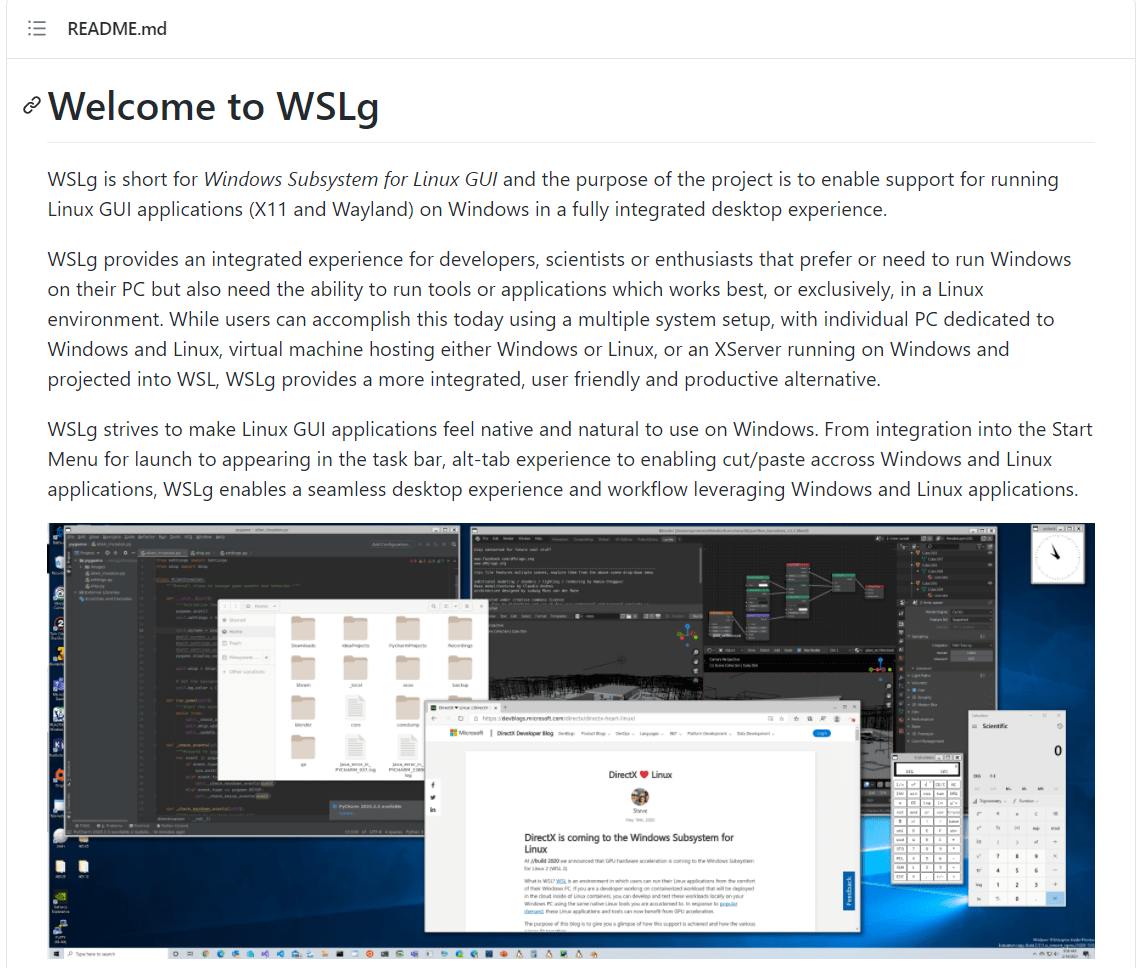Click the Update link in PyCharm's notification
The width and height of the screenshot is (1138, 968).
point(347,813)
